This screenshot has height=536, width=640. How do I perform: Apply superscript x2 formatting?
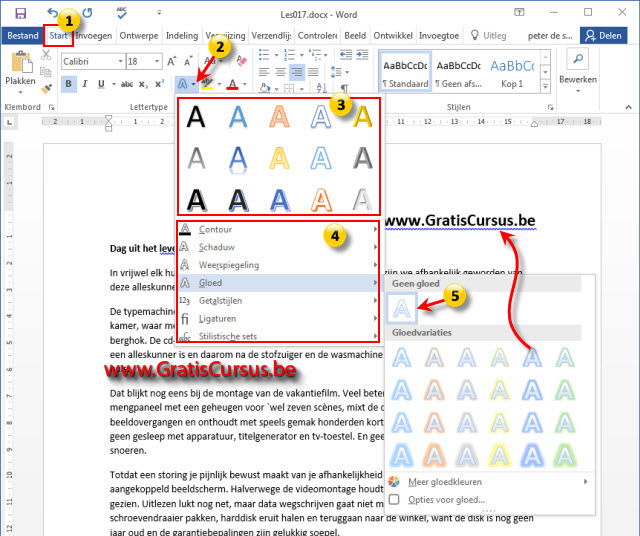click(159, 84)
